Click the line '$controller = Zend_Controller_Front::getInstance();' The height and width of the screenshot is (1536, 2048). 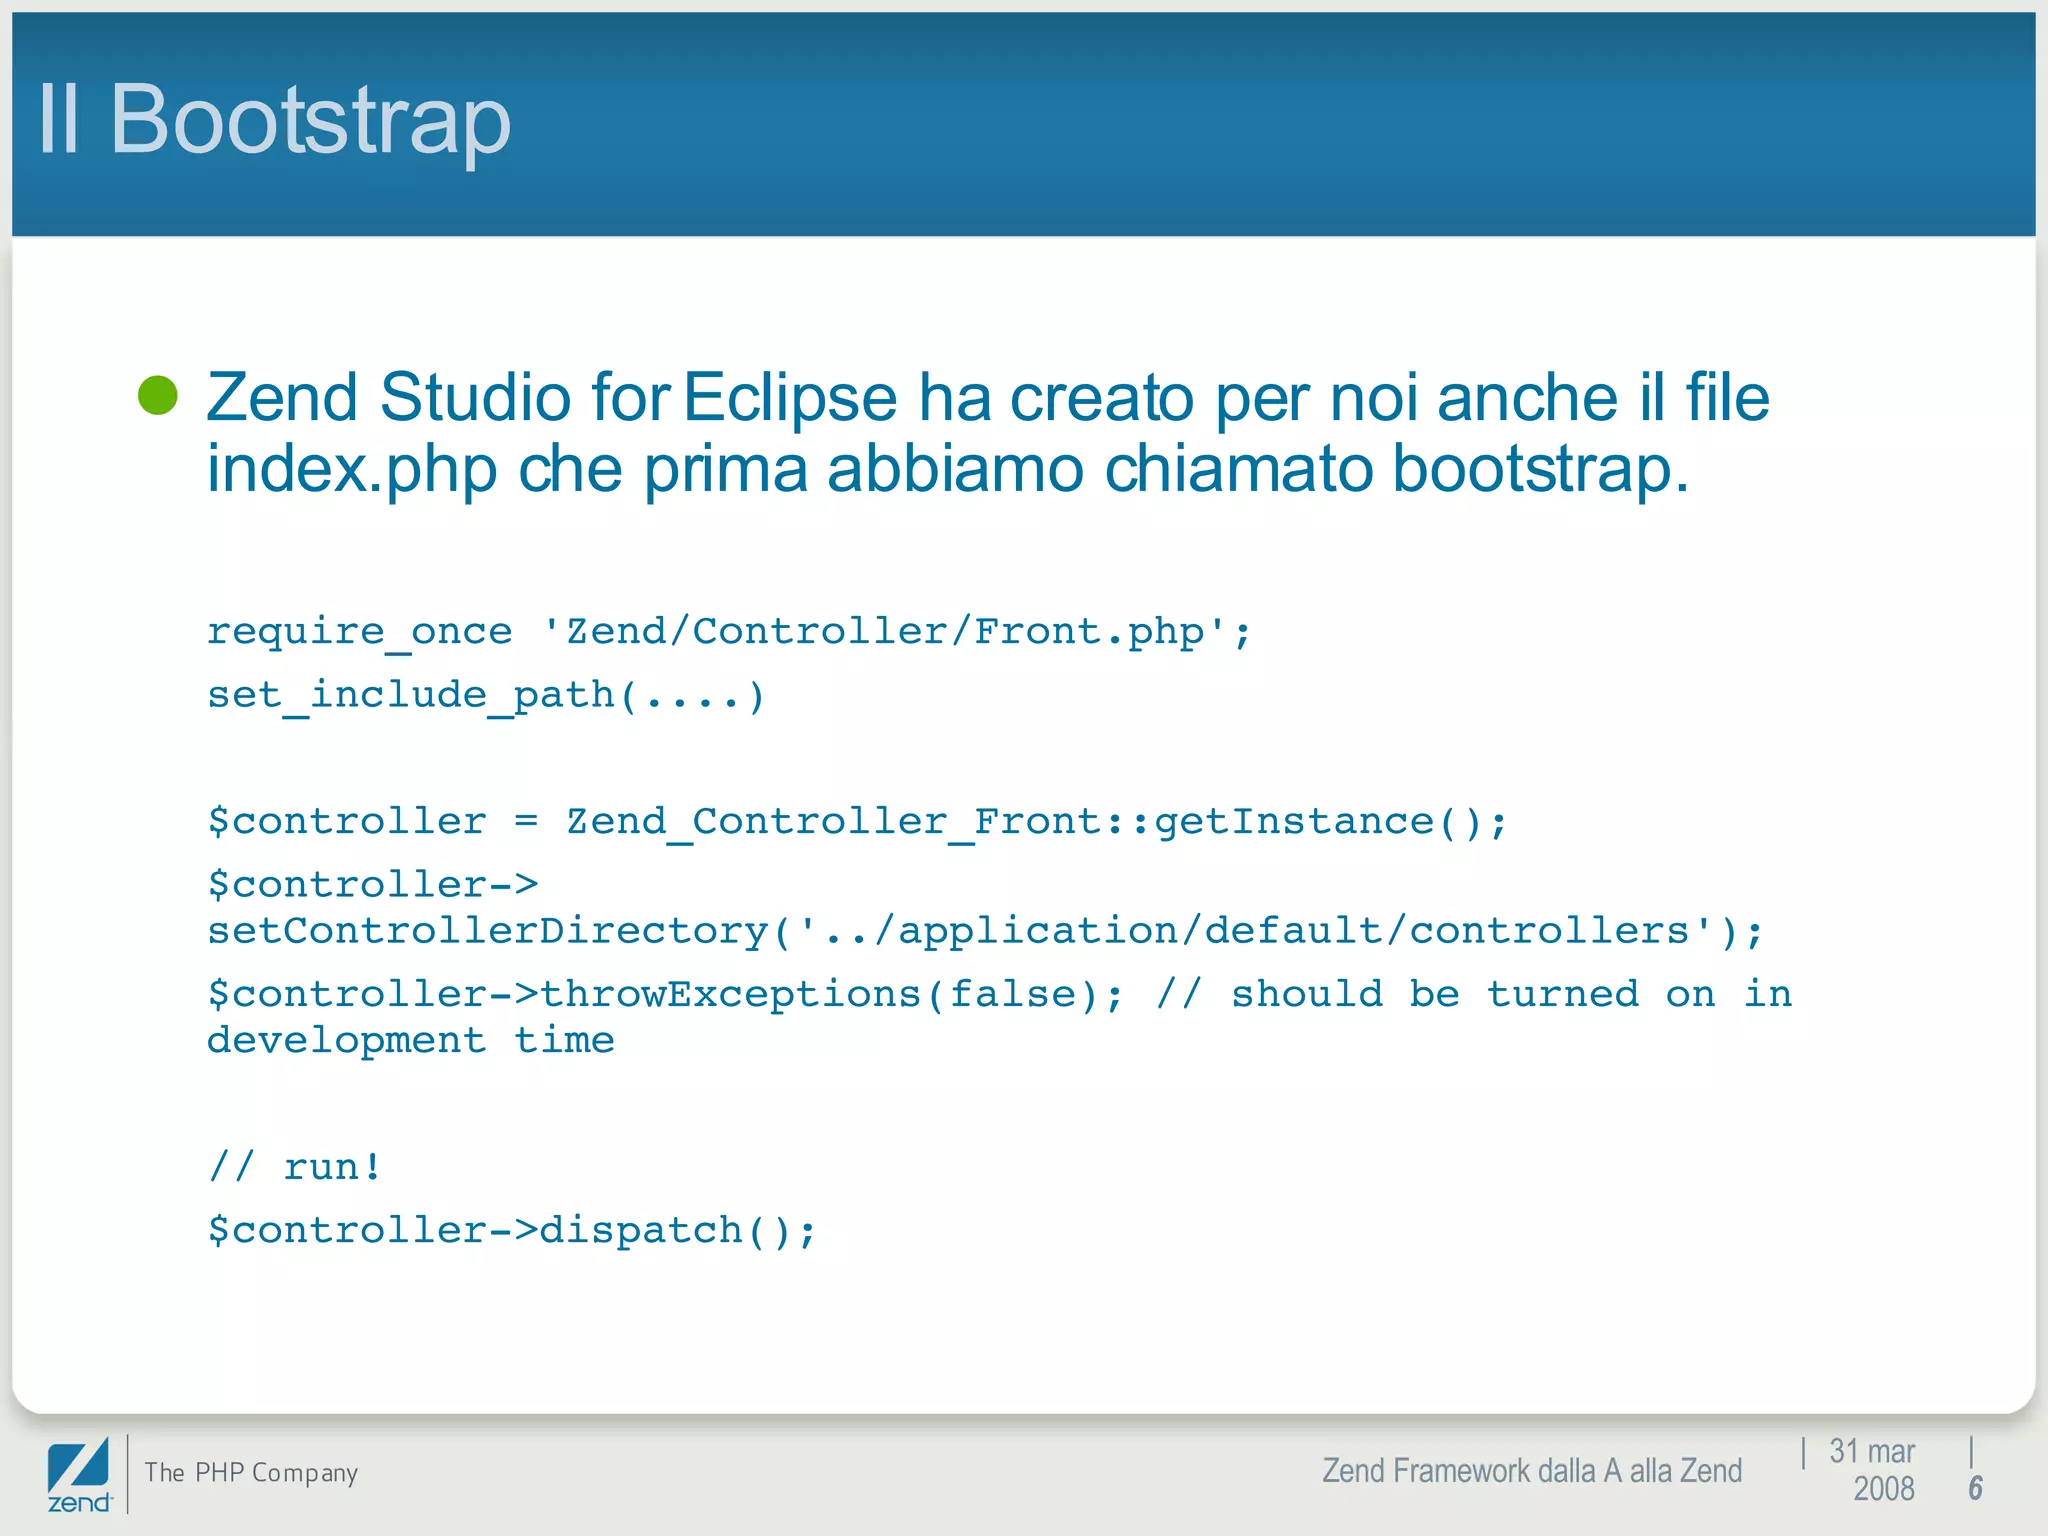coord(857,822)
